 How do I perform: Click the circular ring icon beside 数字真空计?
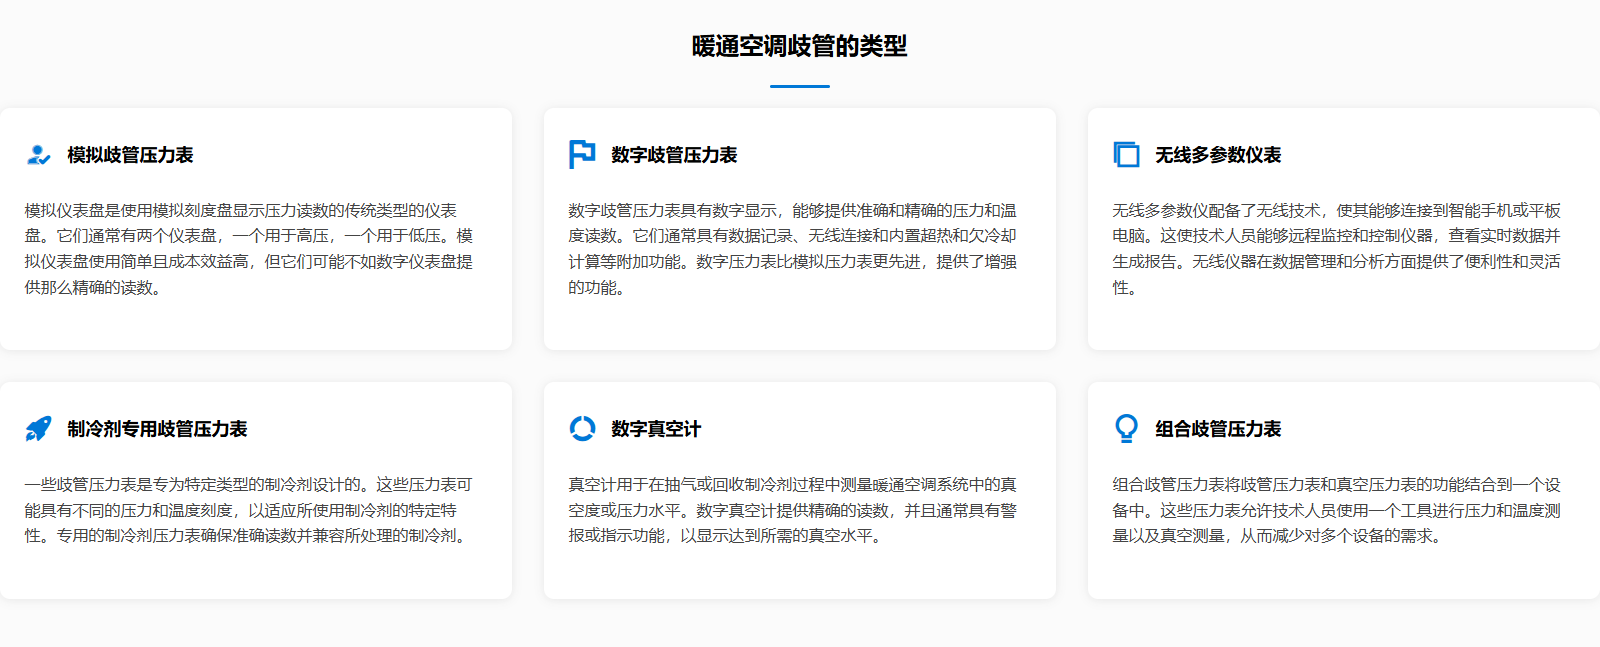582,429
